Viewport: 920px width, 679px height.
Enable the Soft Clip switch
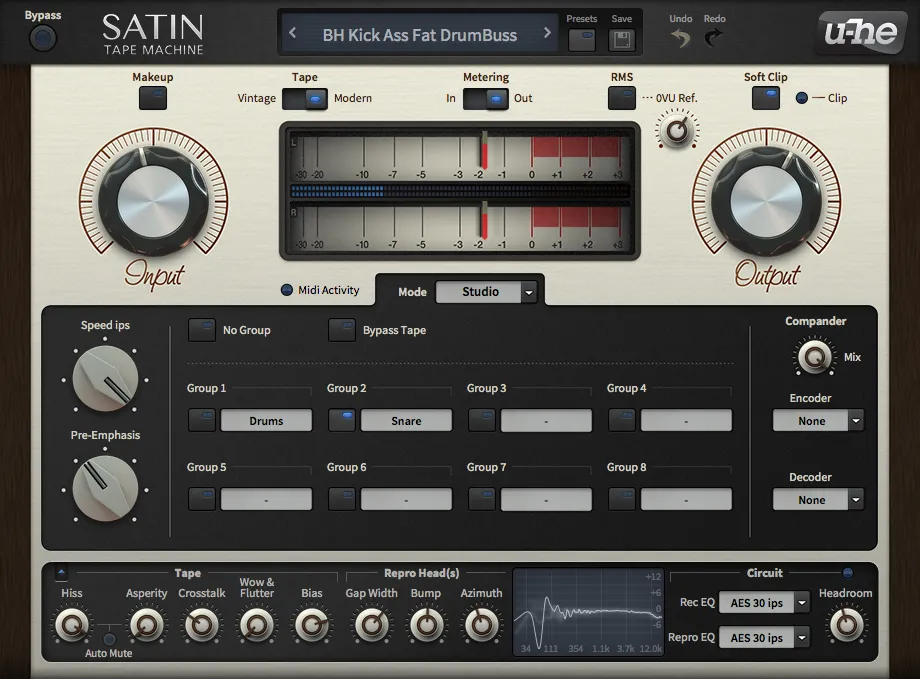tap(765, 98)
